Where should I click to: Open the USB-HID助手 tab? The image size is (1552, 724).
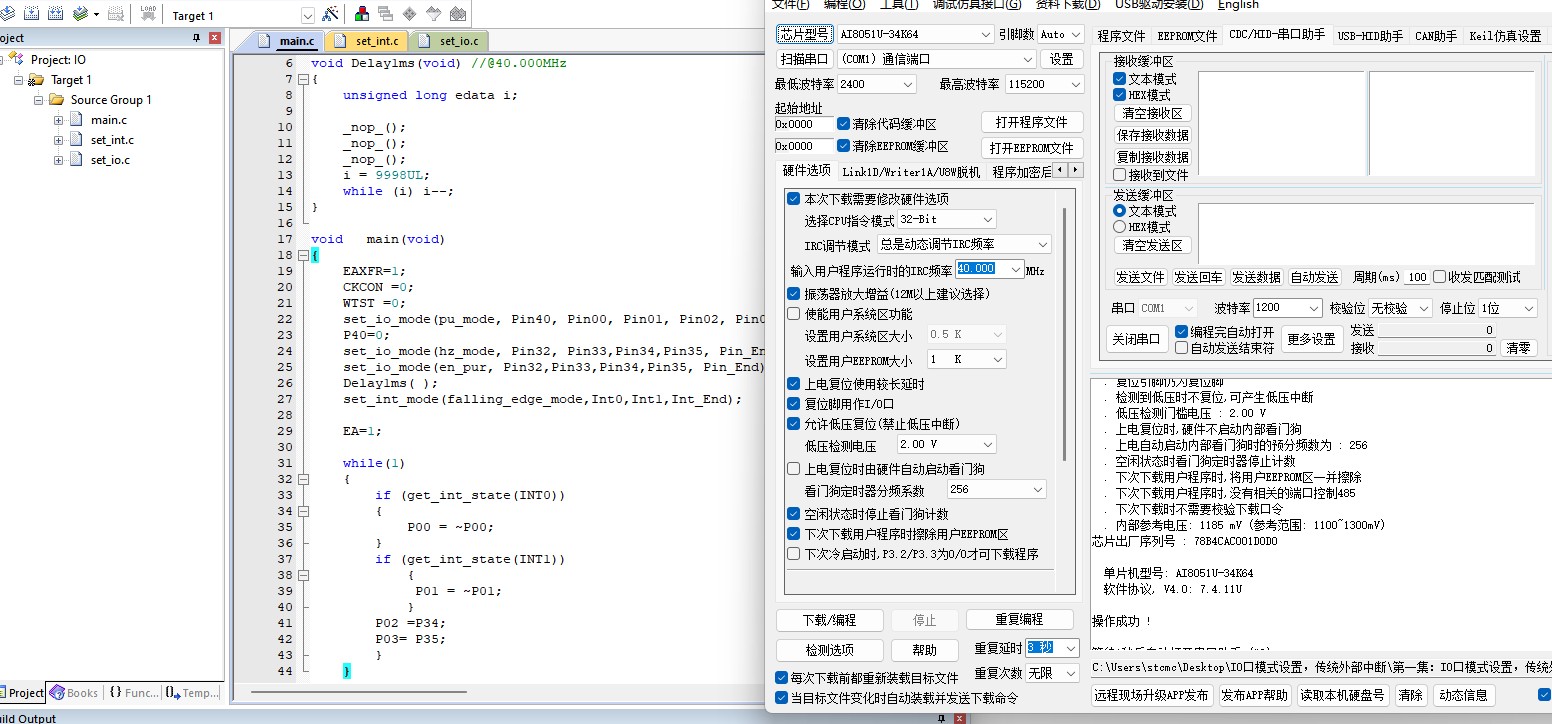(1370, 36)
